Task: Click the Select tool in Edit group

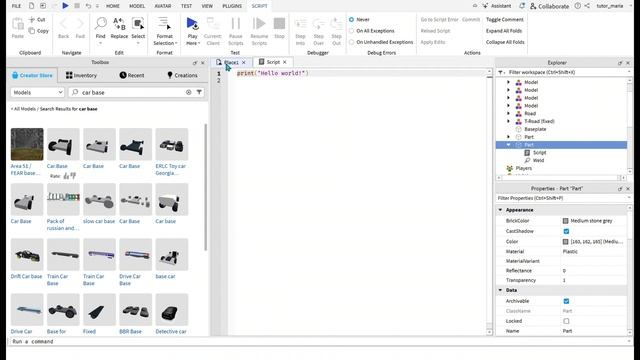Action: tap(138, 24)
